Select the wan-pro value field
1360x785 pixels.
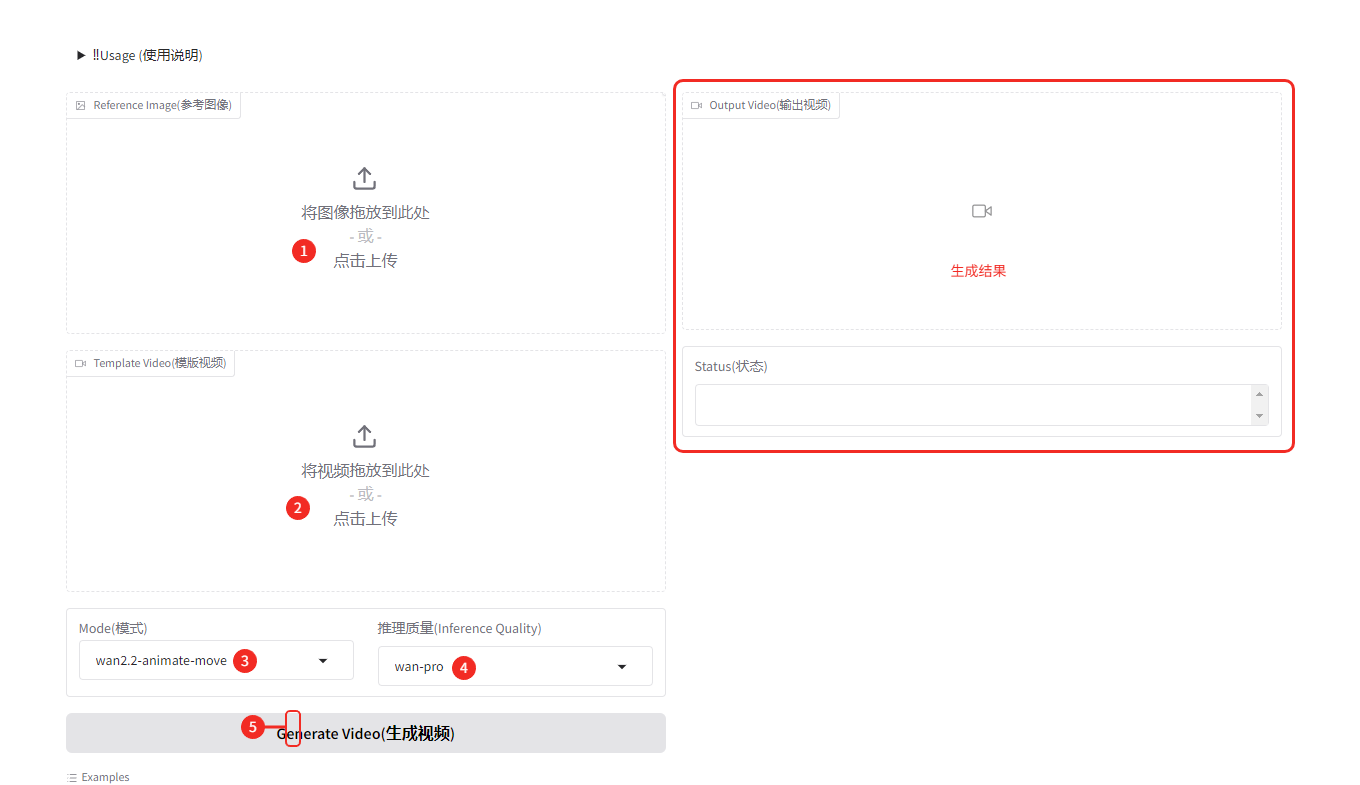(419, 667)
